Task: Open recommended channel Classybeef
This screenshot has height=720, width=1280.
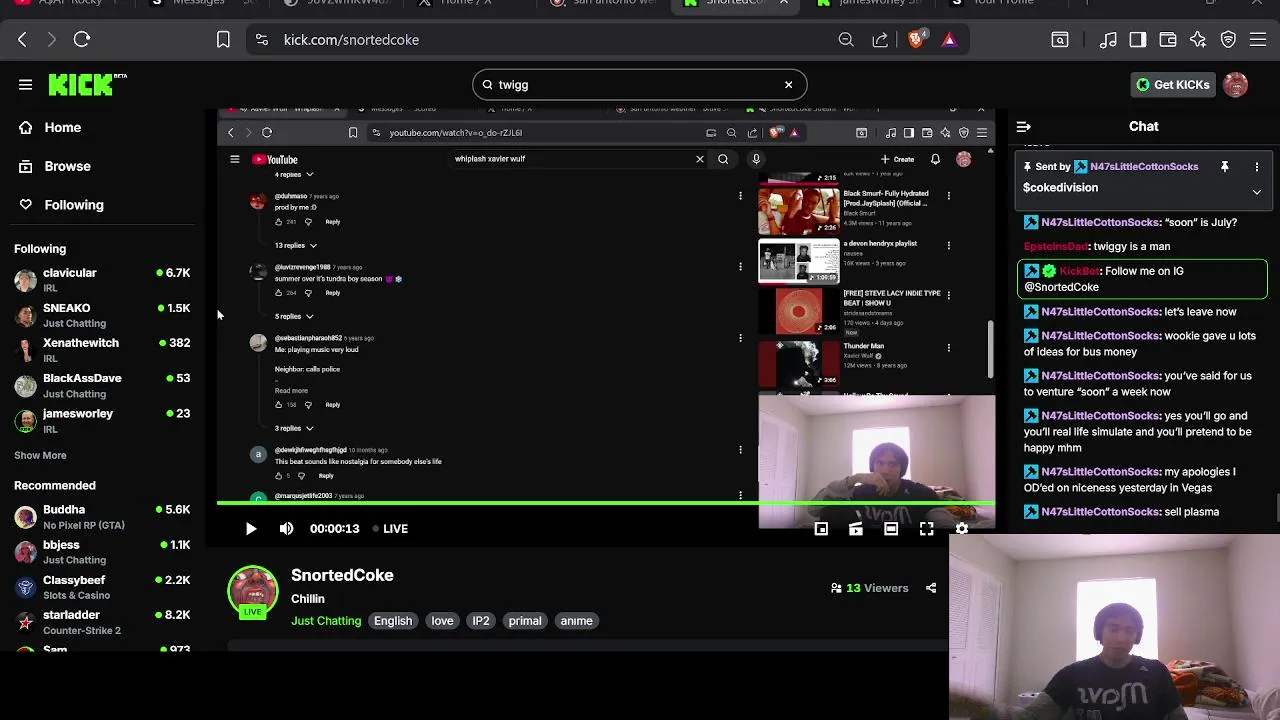Action: click(102, 587)
